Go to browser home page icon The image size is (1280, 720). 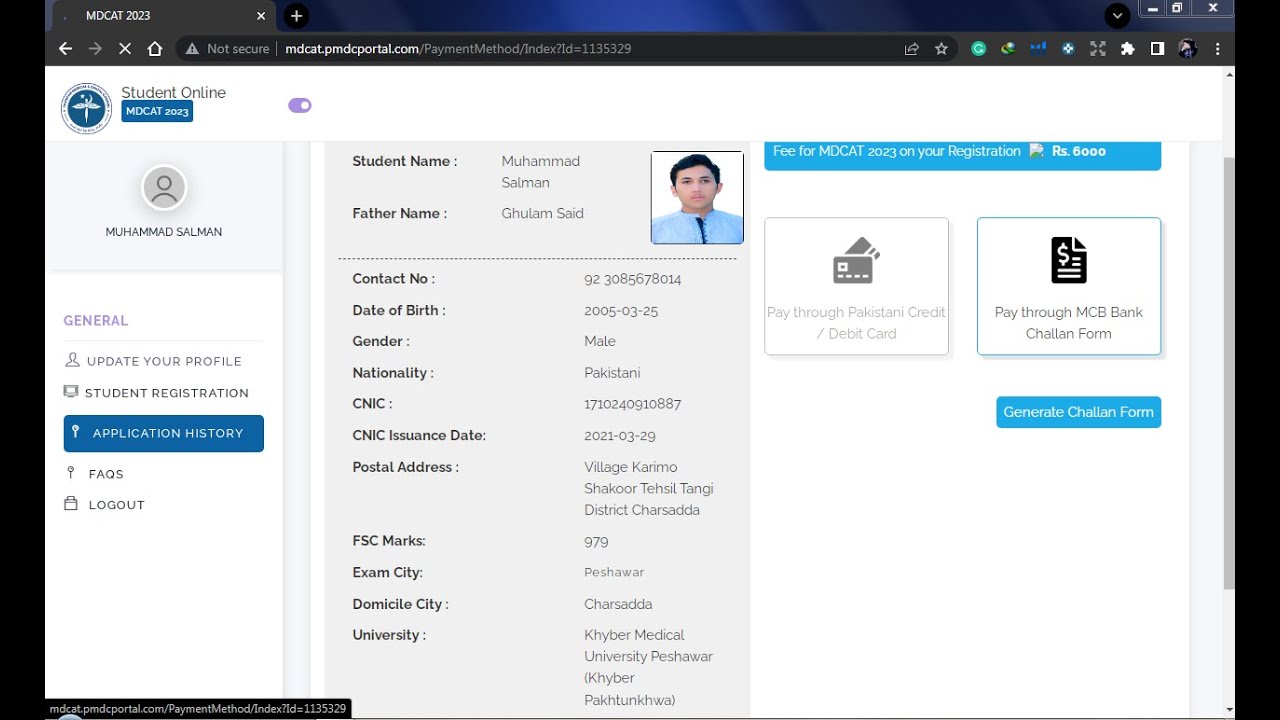tap(154, 48)
